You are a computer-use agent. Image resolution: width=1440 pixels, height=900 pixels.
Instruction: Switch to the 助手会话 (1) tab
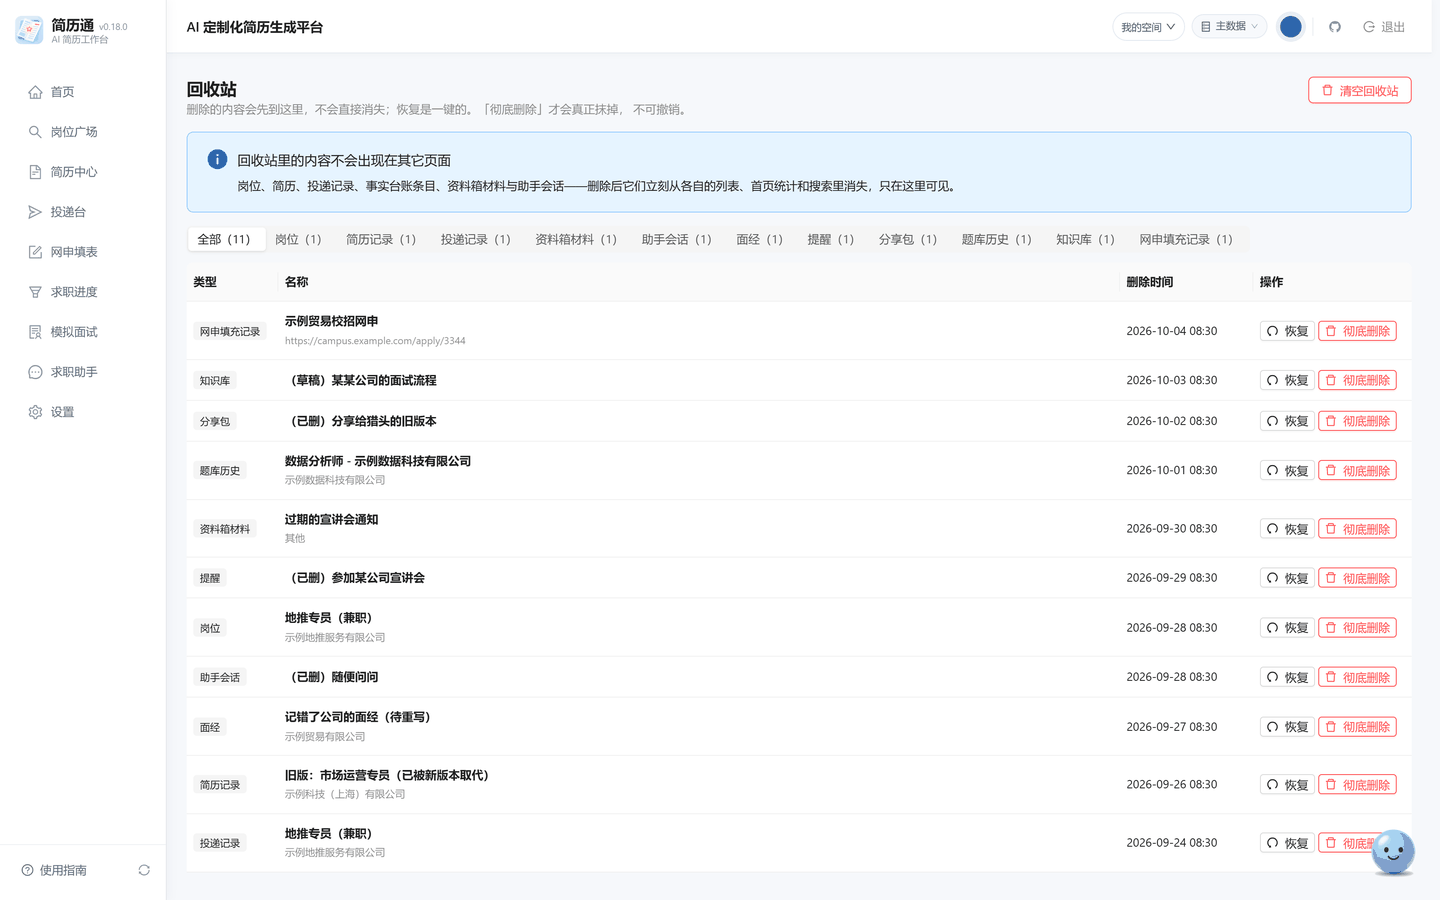pos(677,239)
